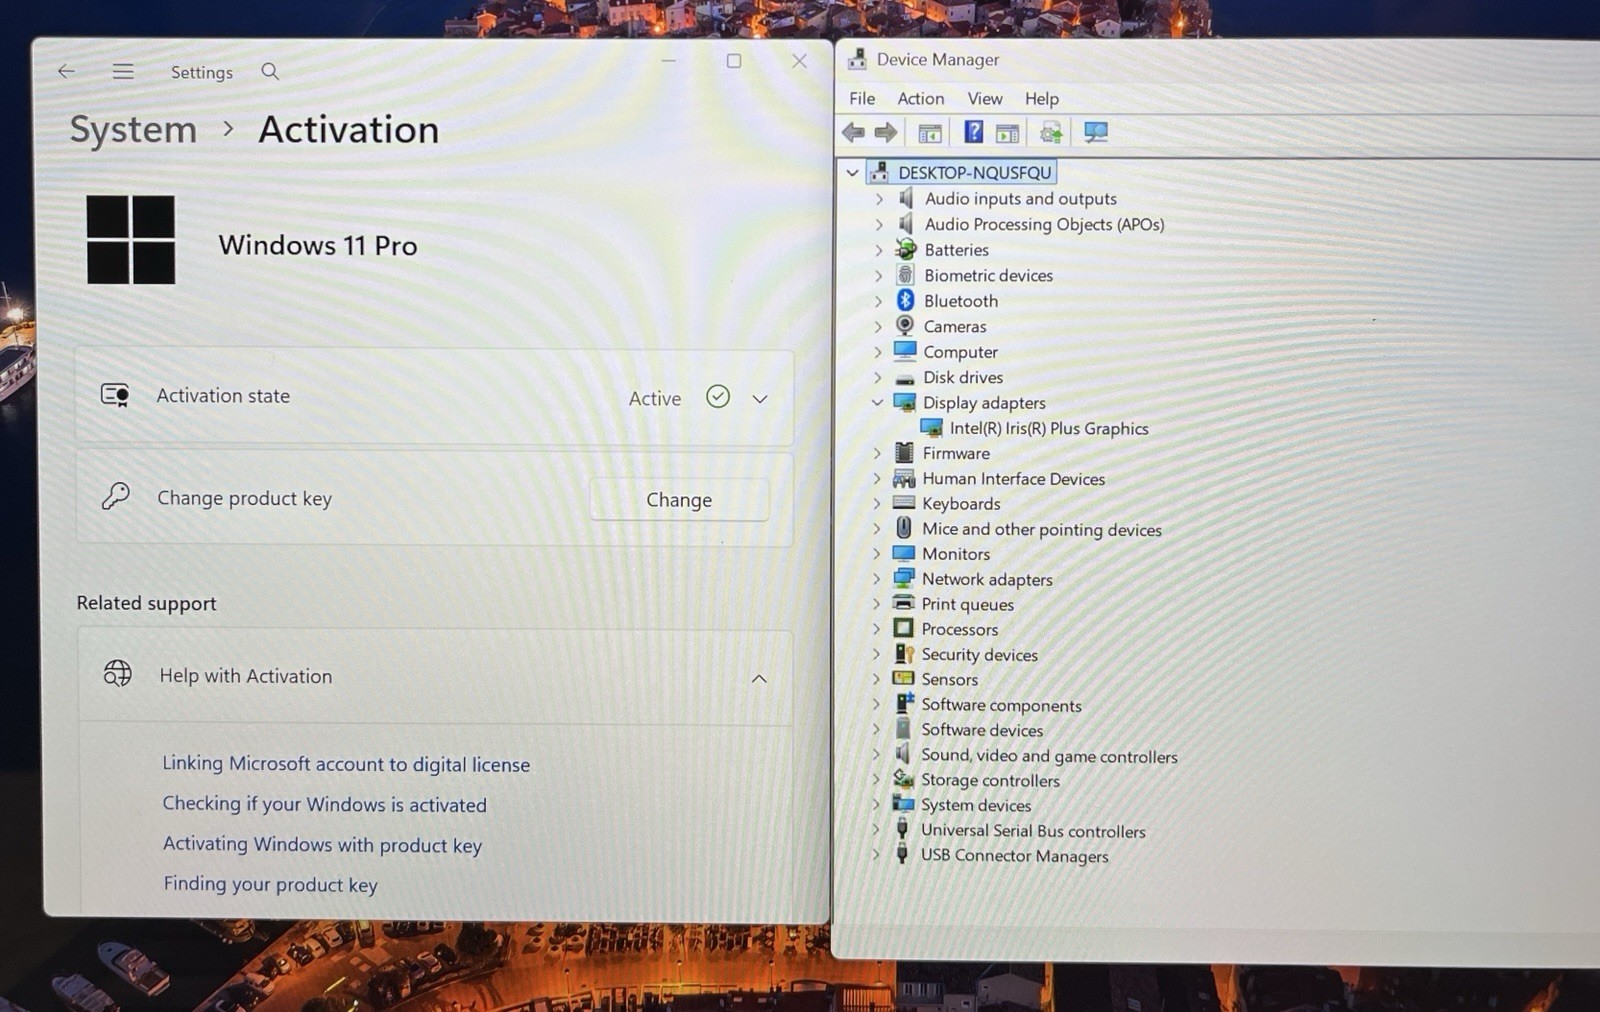Expand the Activation state details chevron

coord(760,399)
